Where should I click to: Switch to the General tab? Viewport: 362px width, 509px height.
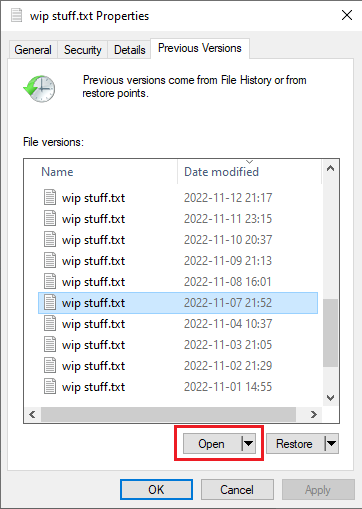(x=33, y=50)
